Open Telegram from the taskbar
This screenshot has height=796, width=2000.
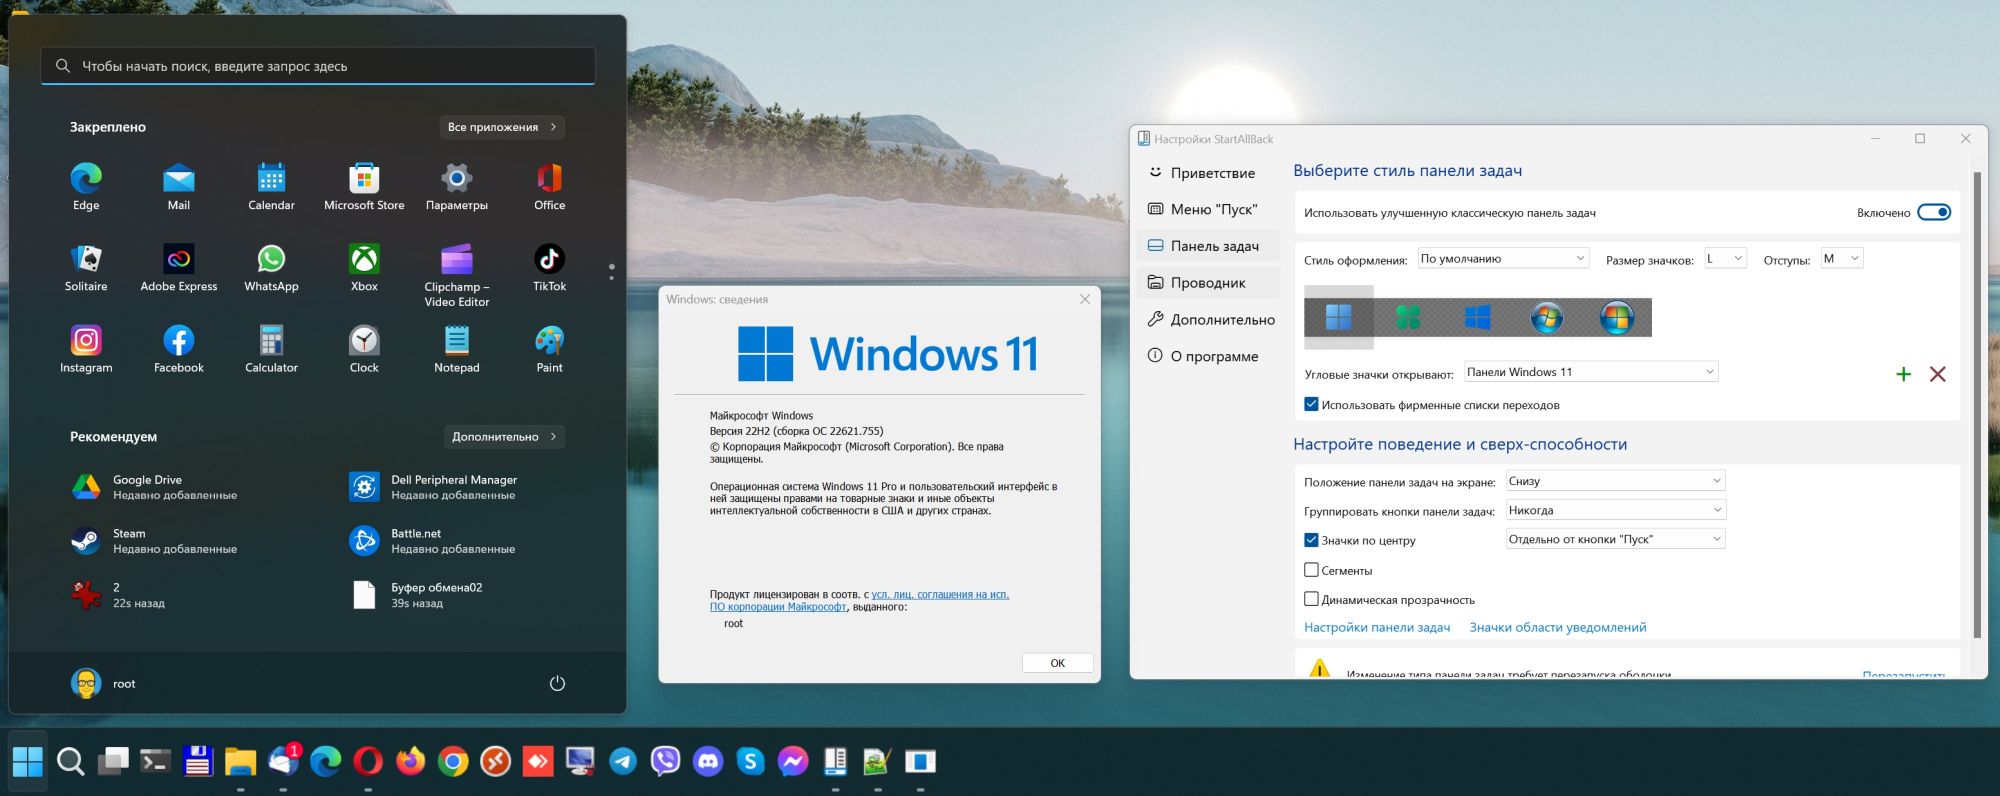click(623, 762)
